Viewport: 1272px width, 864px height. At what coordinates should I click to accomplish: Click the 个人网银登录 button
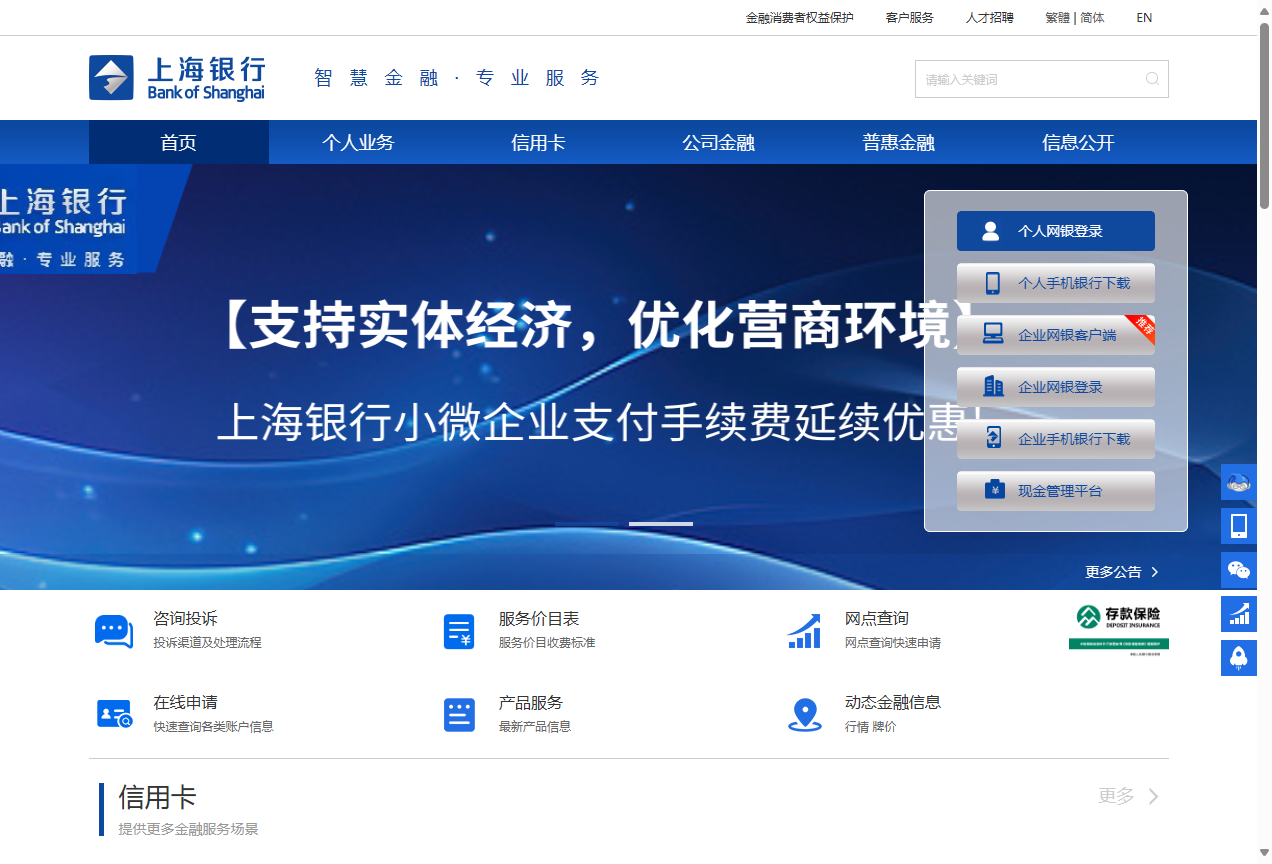[1055, 231]
